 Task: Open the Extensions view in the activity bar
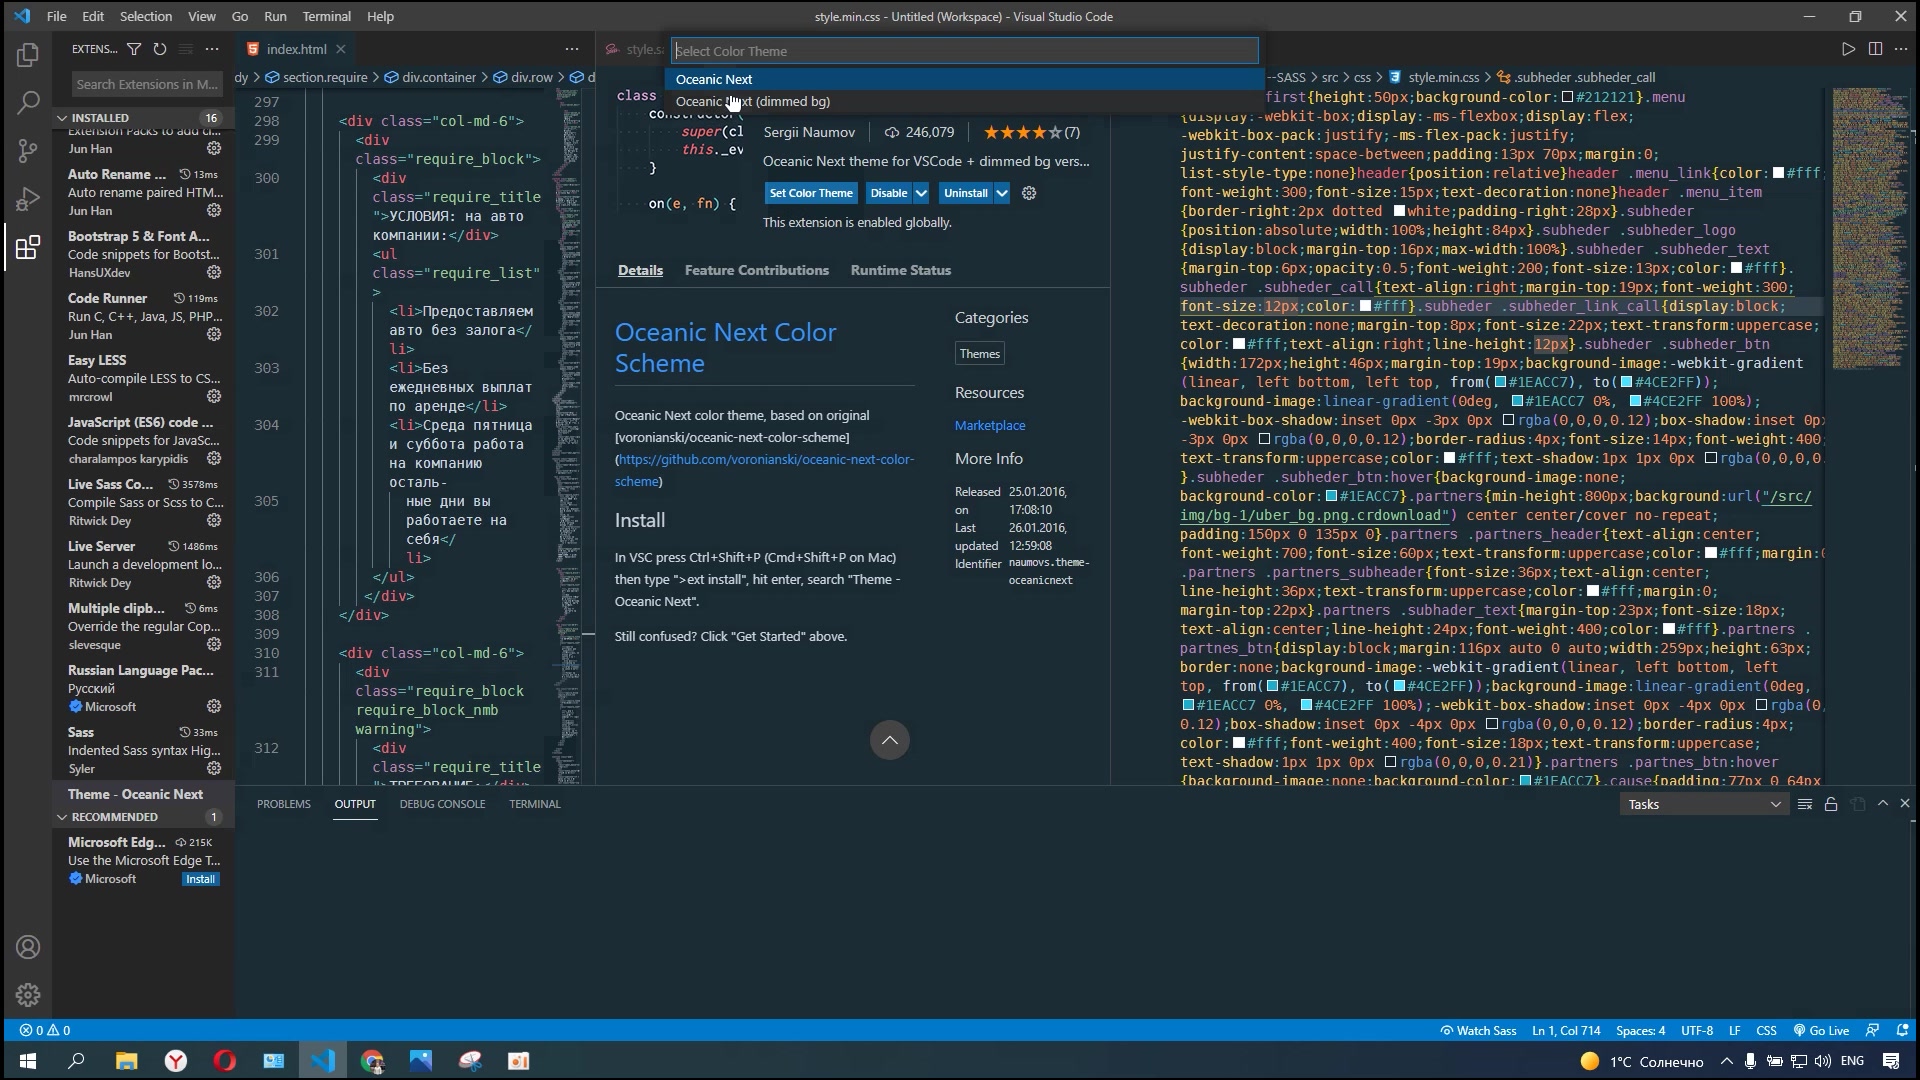(28, 247)
